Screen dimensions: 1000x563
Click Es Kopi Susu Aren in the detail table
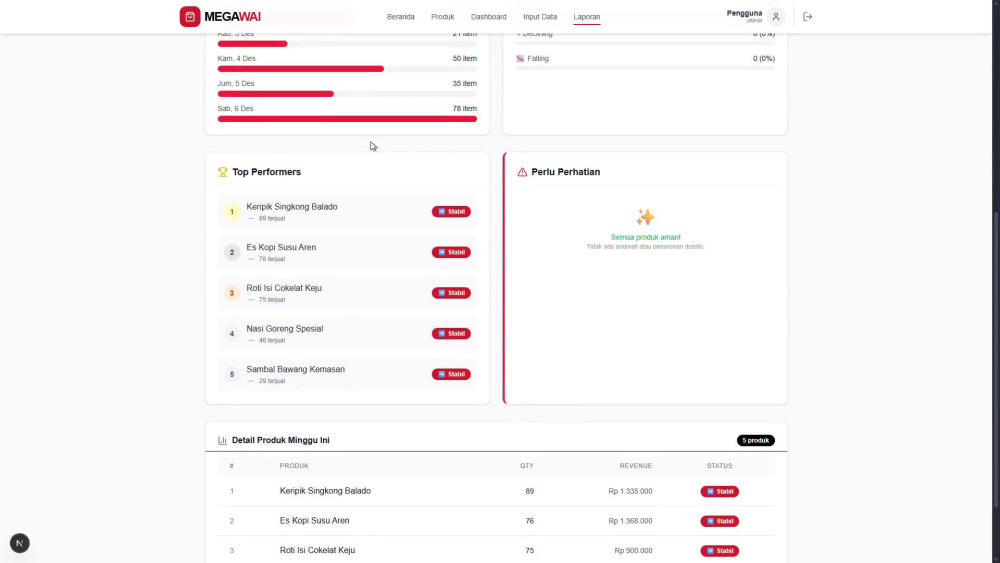314,521
